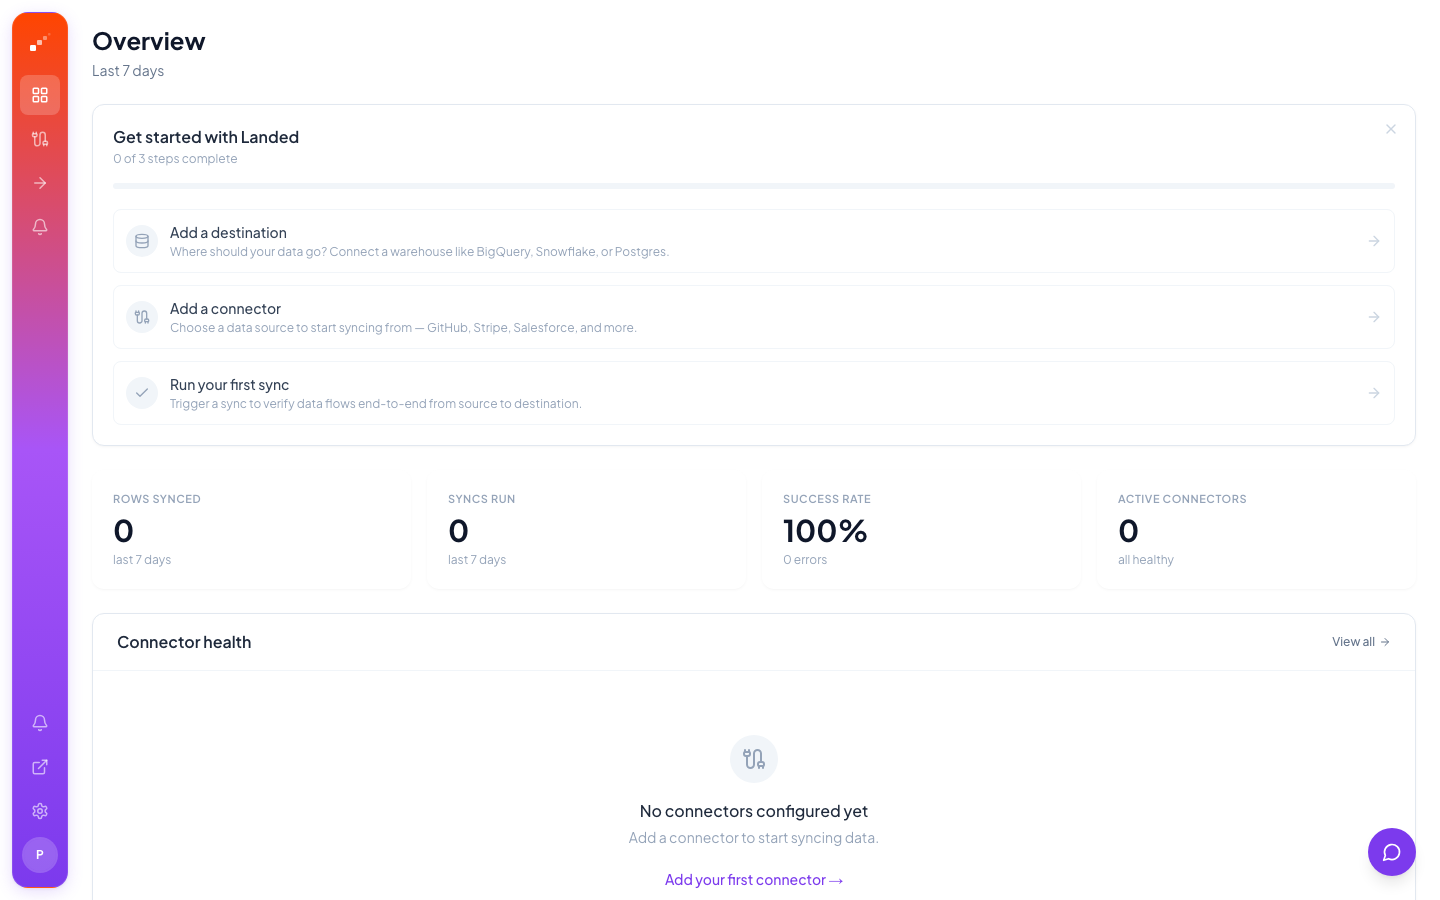View alerts using the bell icon
The height and width of the screenshot is (900, 1440).
40,227
